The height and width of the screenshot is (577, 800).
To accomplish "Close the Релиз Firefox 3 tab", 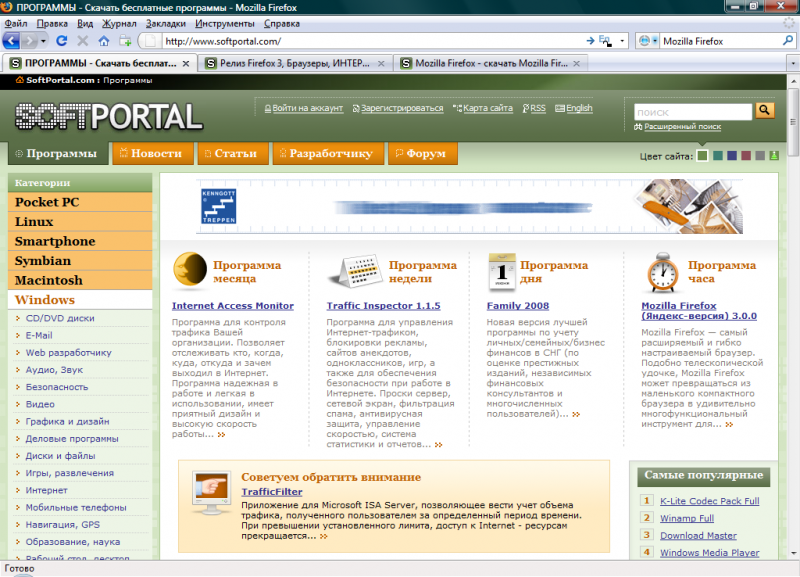I will [x=381, y=63].
